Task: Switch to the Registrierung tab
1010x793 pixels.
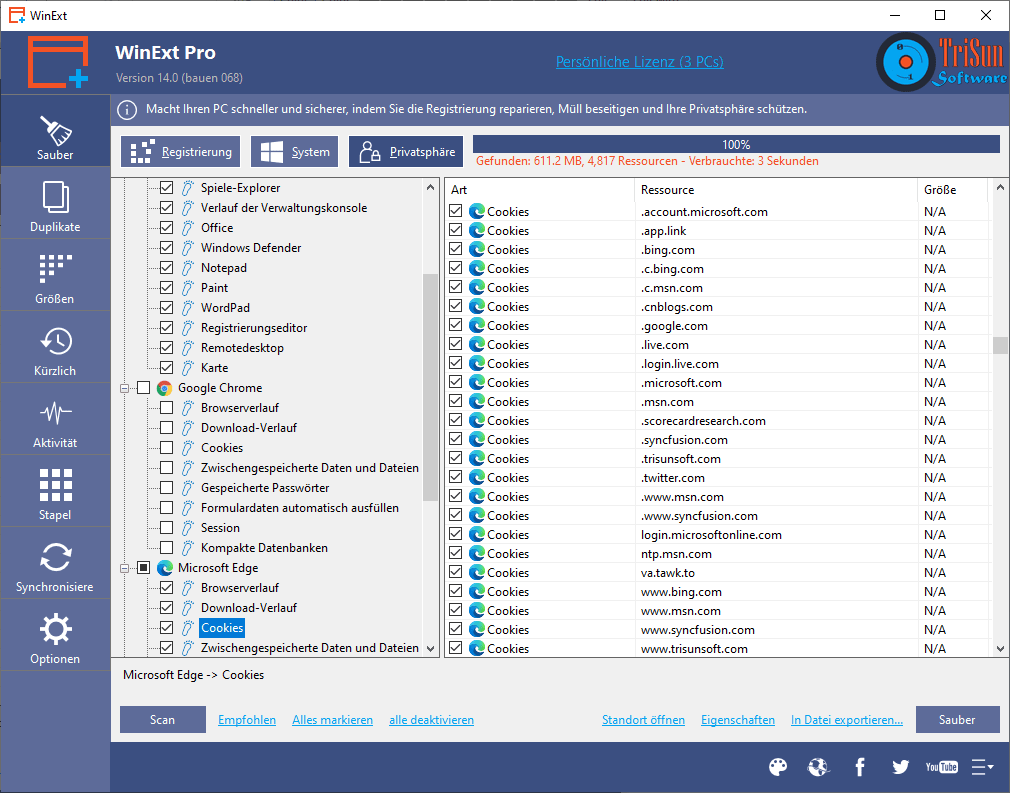Action: pos(180,151)
